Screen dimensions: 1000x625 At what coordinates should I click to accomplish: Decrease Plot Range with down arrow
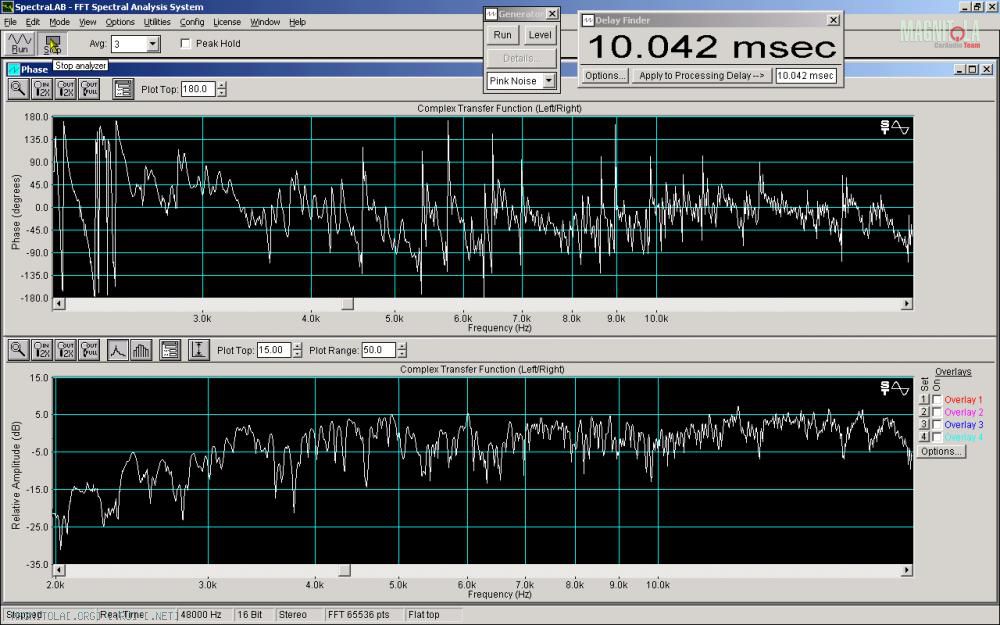coord(402,354)
